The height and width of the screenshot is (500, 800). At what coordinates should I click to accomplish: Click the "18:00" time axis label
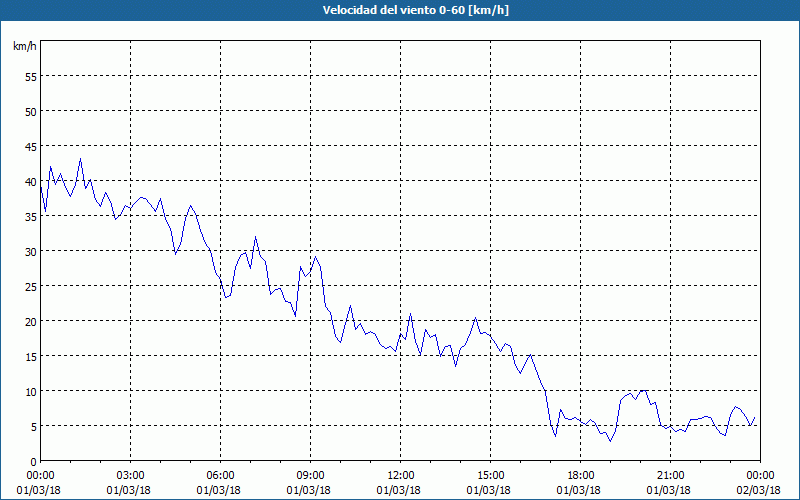[x=581, y=476]
